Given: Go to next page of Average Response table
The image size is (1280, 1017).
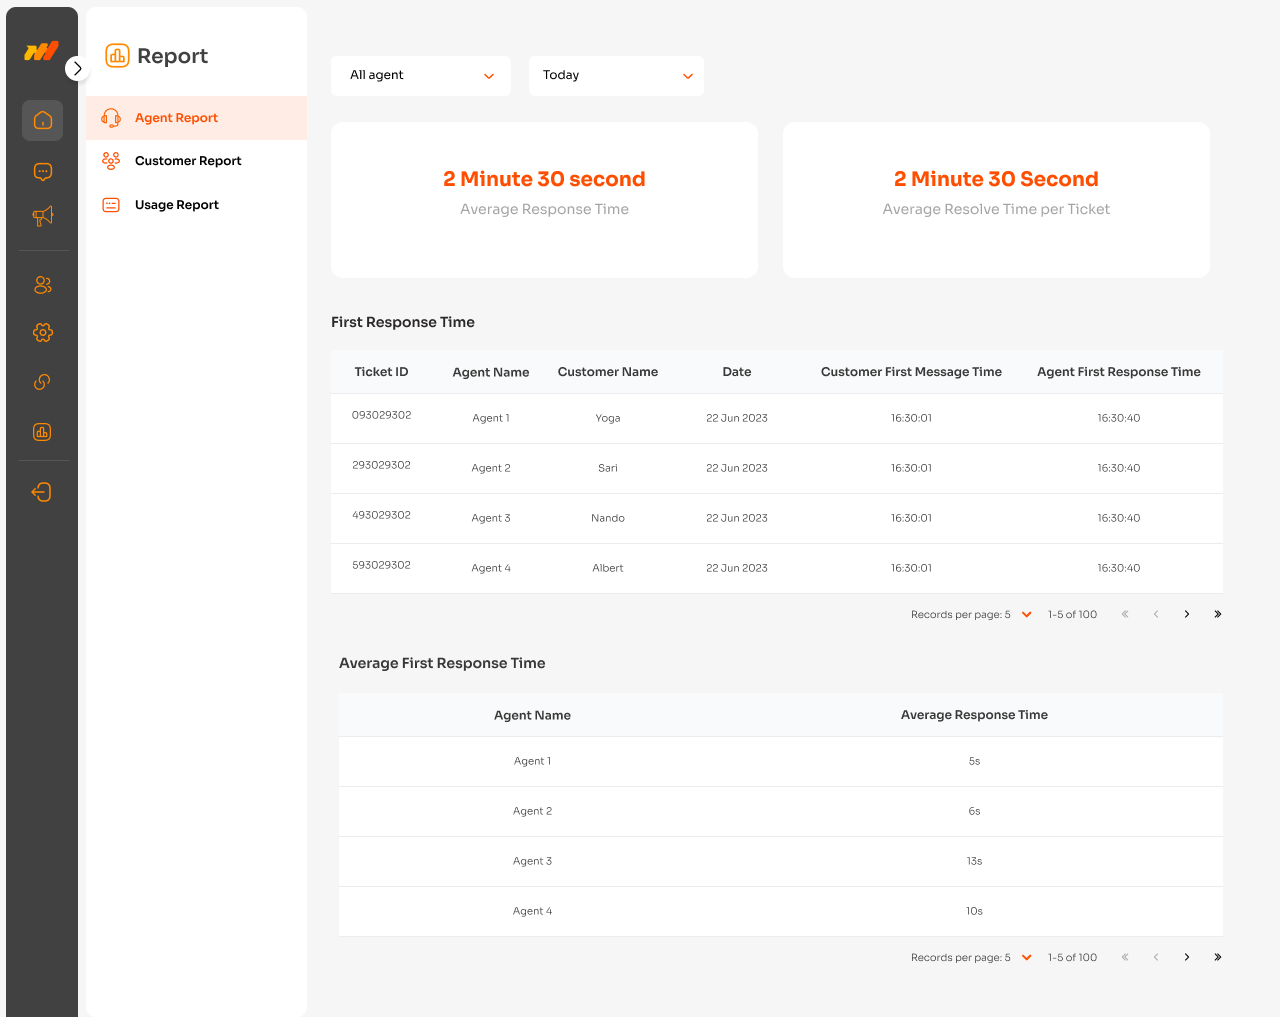Looking at the screenshot, I should click(1187, 958).
